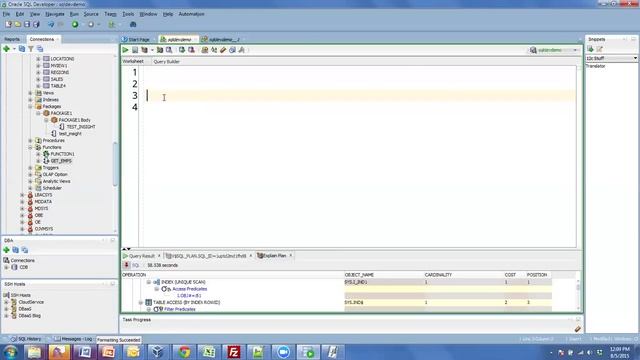Click the OBJECT_NAME column header
640x360 pixels.
tap(359, 275)
